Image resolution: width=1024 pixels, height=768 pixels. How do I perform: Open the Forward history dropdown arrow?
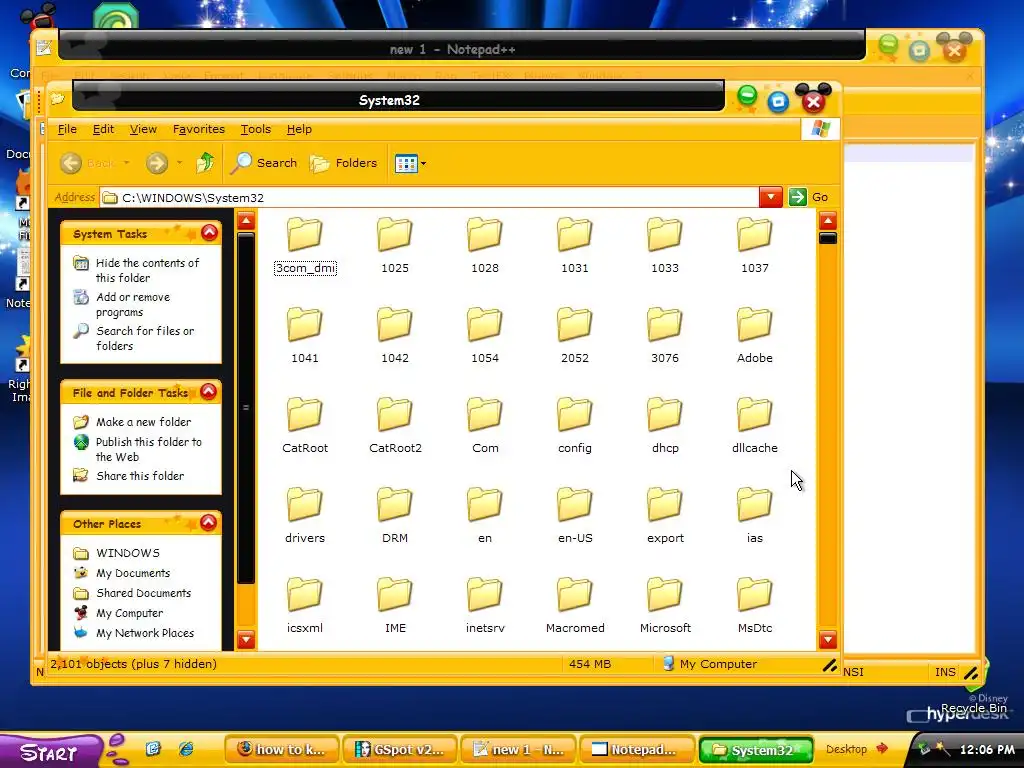point(180,163)
